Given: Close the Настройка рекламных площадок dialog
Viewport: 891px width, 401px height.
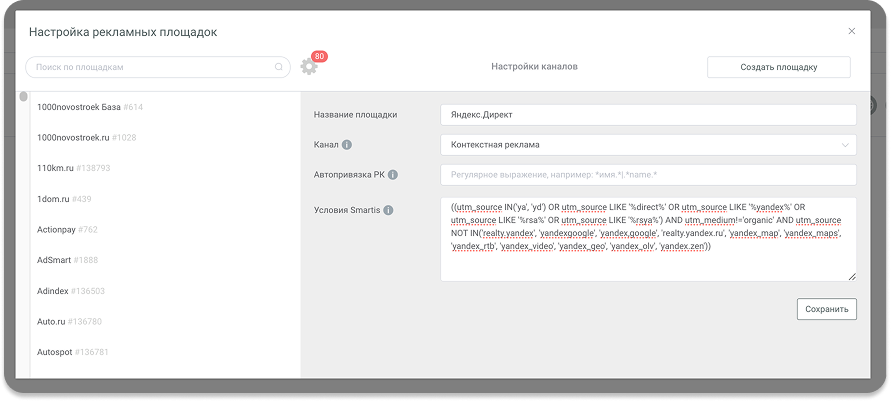Looking at the screenshot, I should point(851,31).
